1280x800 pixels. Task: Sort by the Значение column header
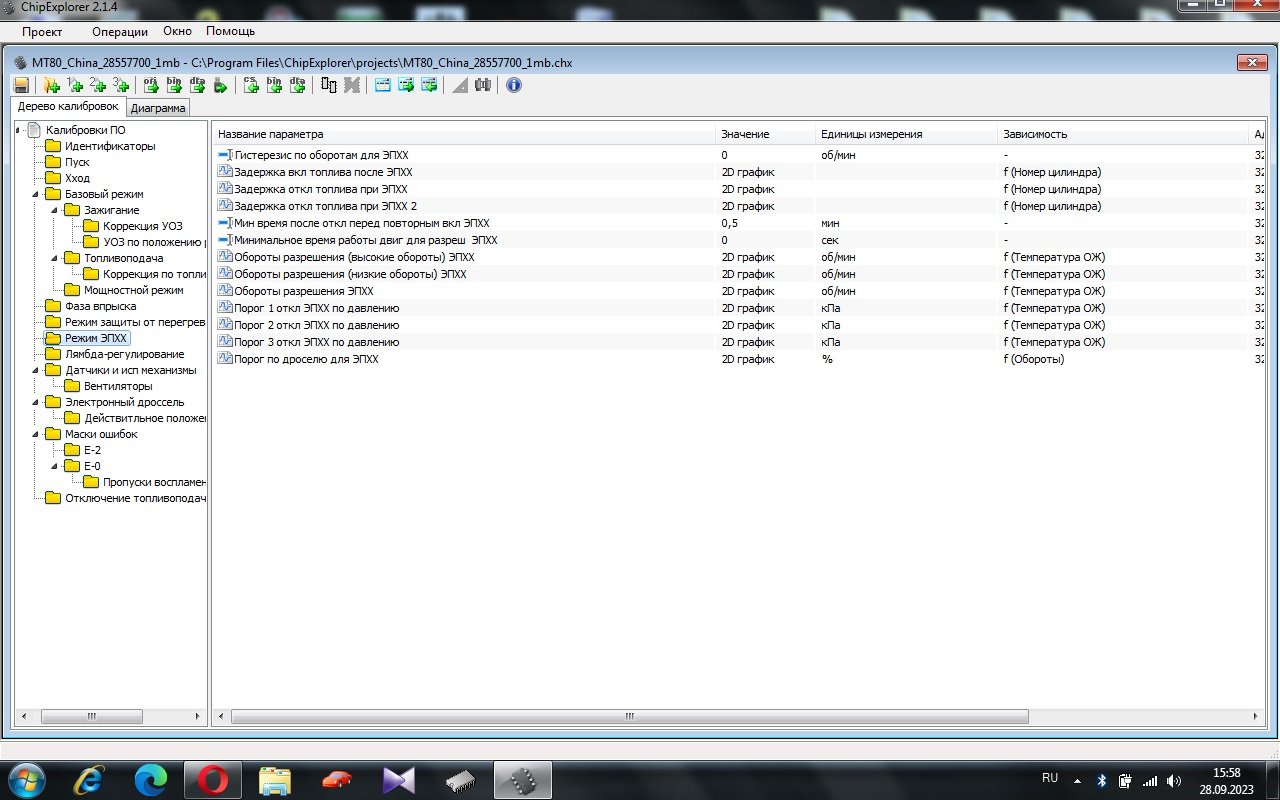(745, 134)
